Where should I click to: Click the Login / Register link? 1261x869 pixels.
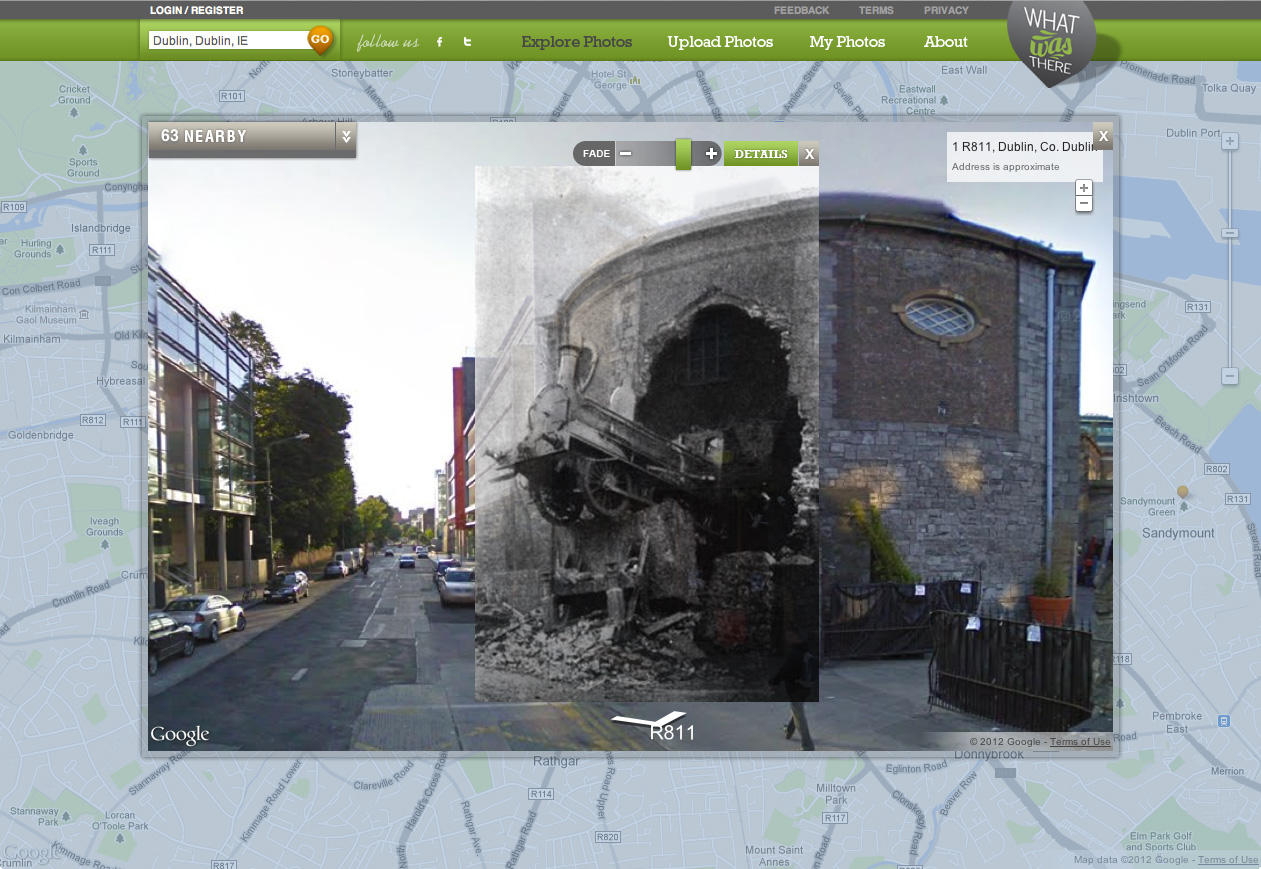(196, 10)
